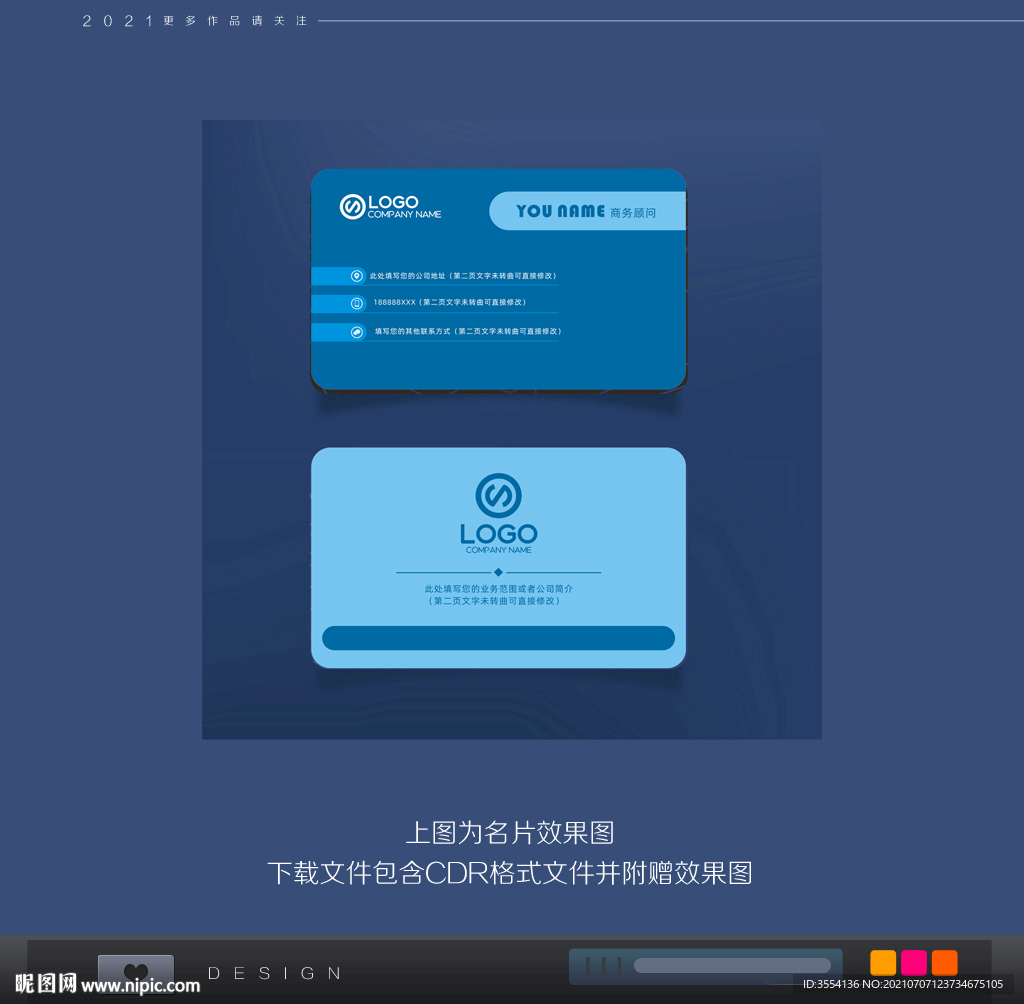Select the large LOGO emblem on the light card

[x=497, y=494]
